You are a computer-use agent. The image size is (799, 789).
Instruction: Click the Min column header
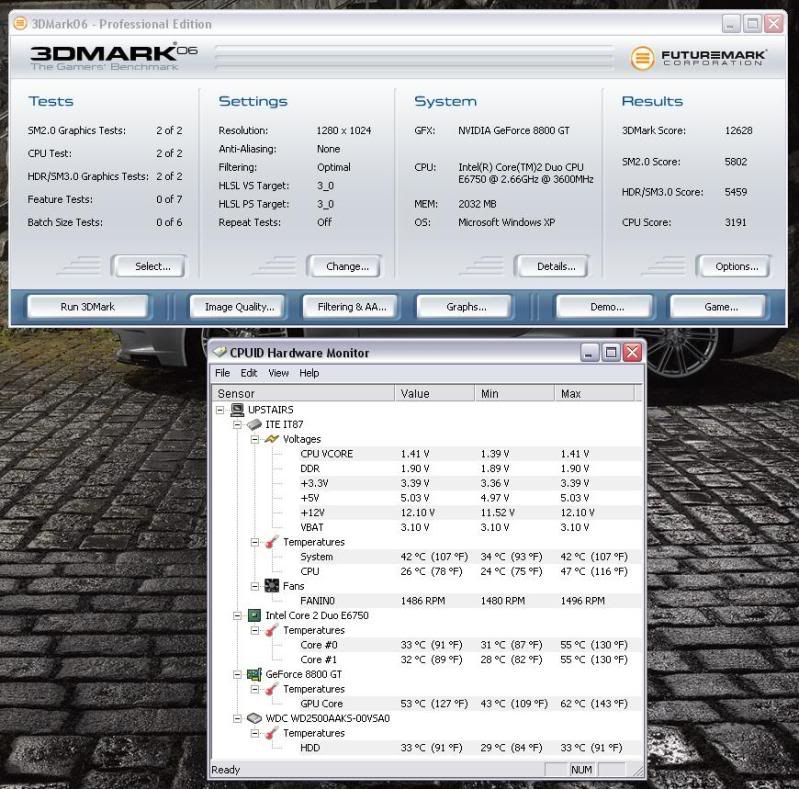[x=515, y=393]
